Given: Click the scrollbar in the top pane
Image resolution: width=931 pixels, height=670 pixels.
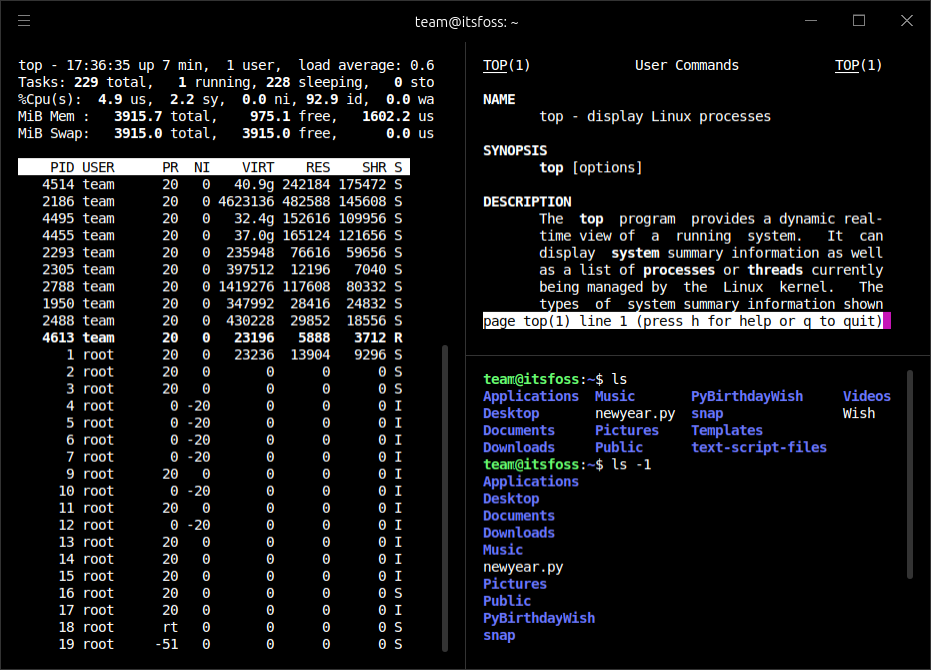Looking at the screenshot, I should tap(445, 498).
